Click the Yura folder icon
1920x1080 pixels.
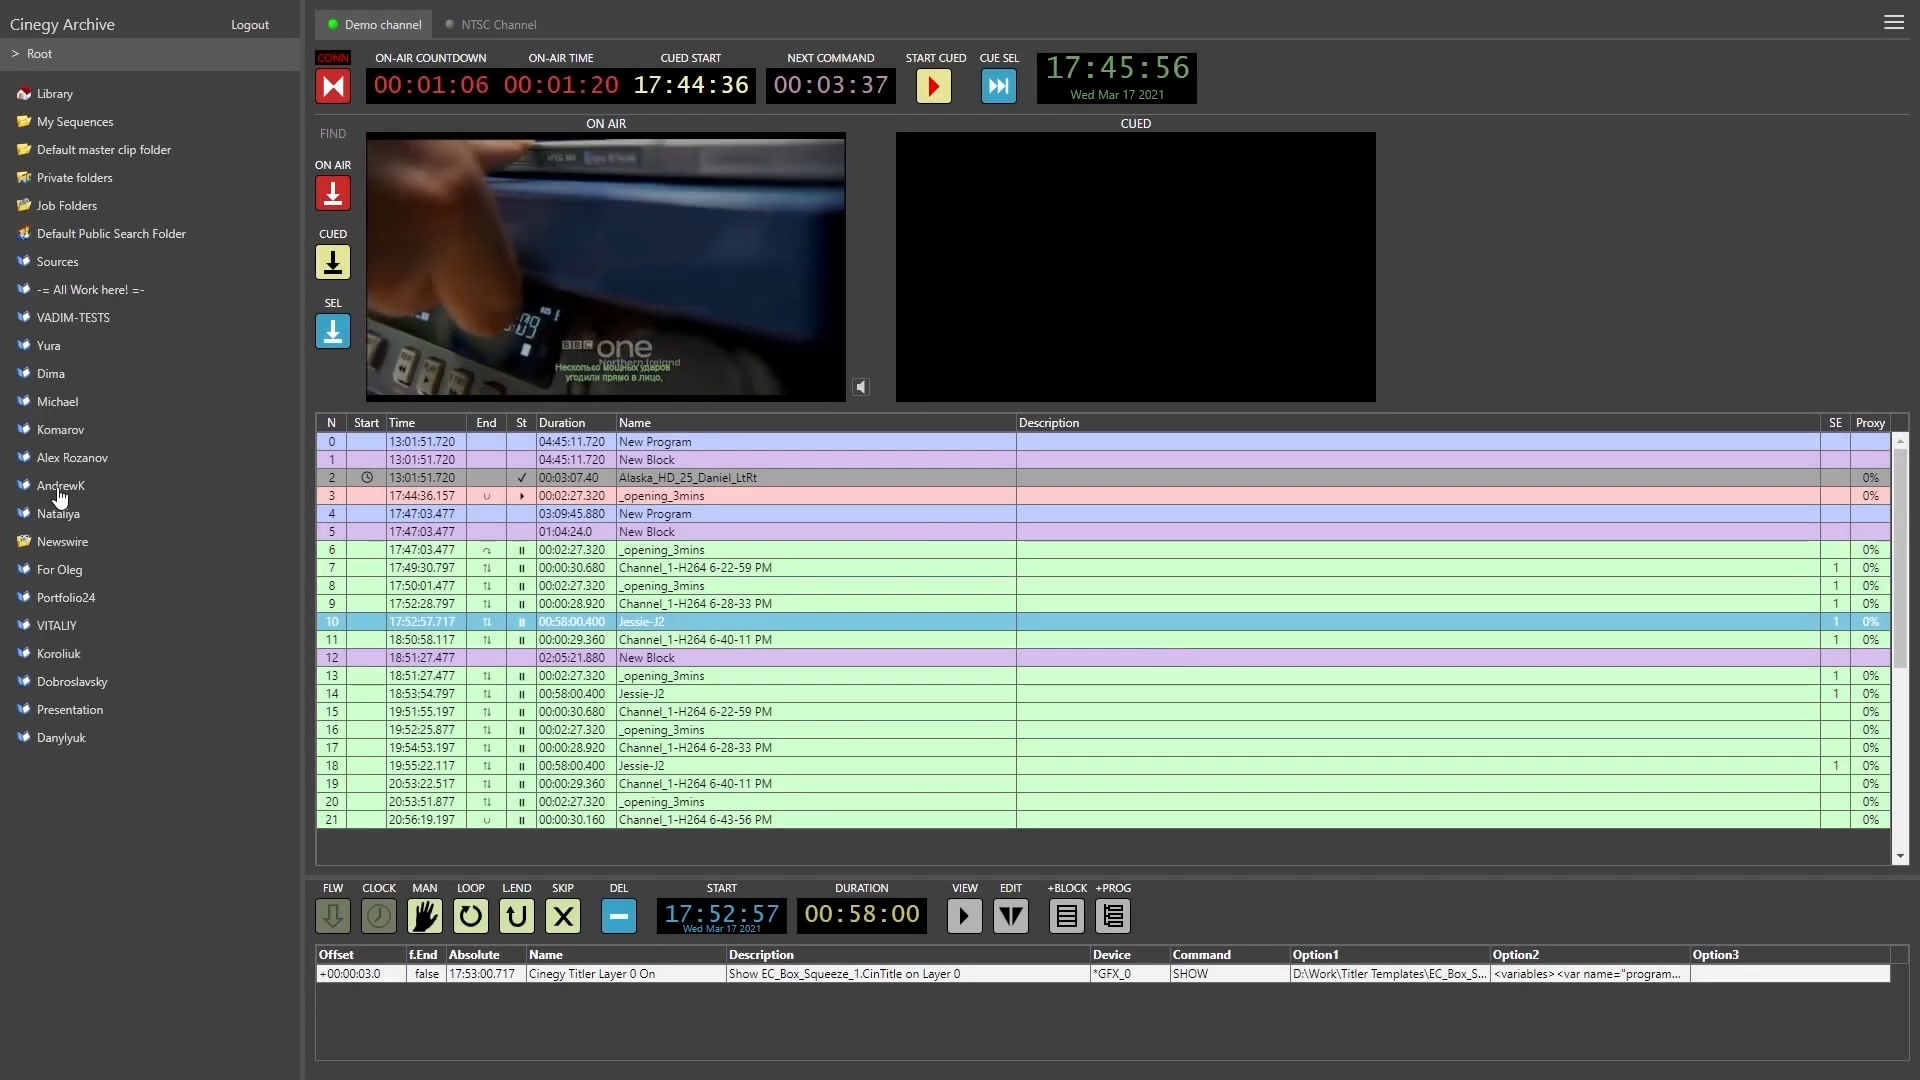24,345
